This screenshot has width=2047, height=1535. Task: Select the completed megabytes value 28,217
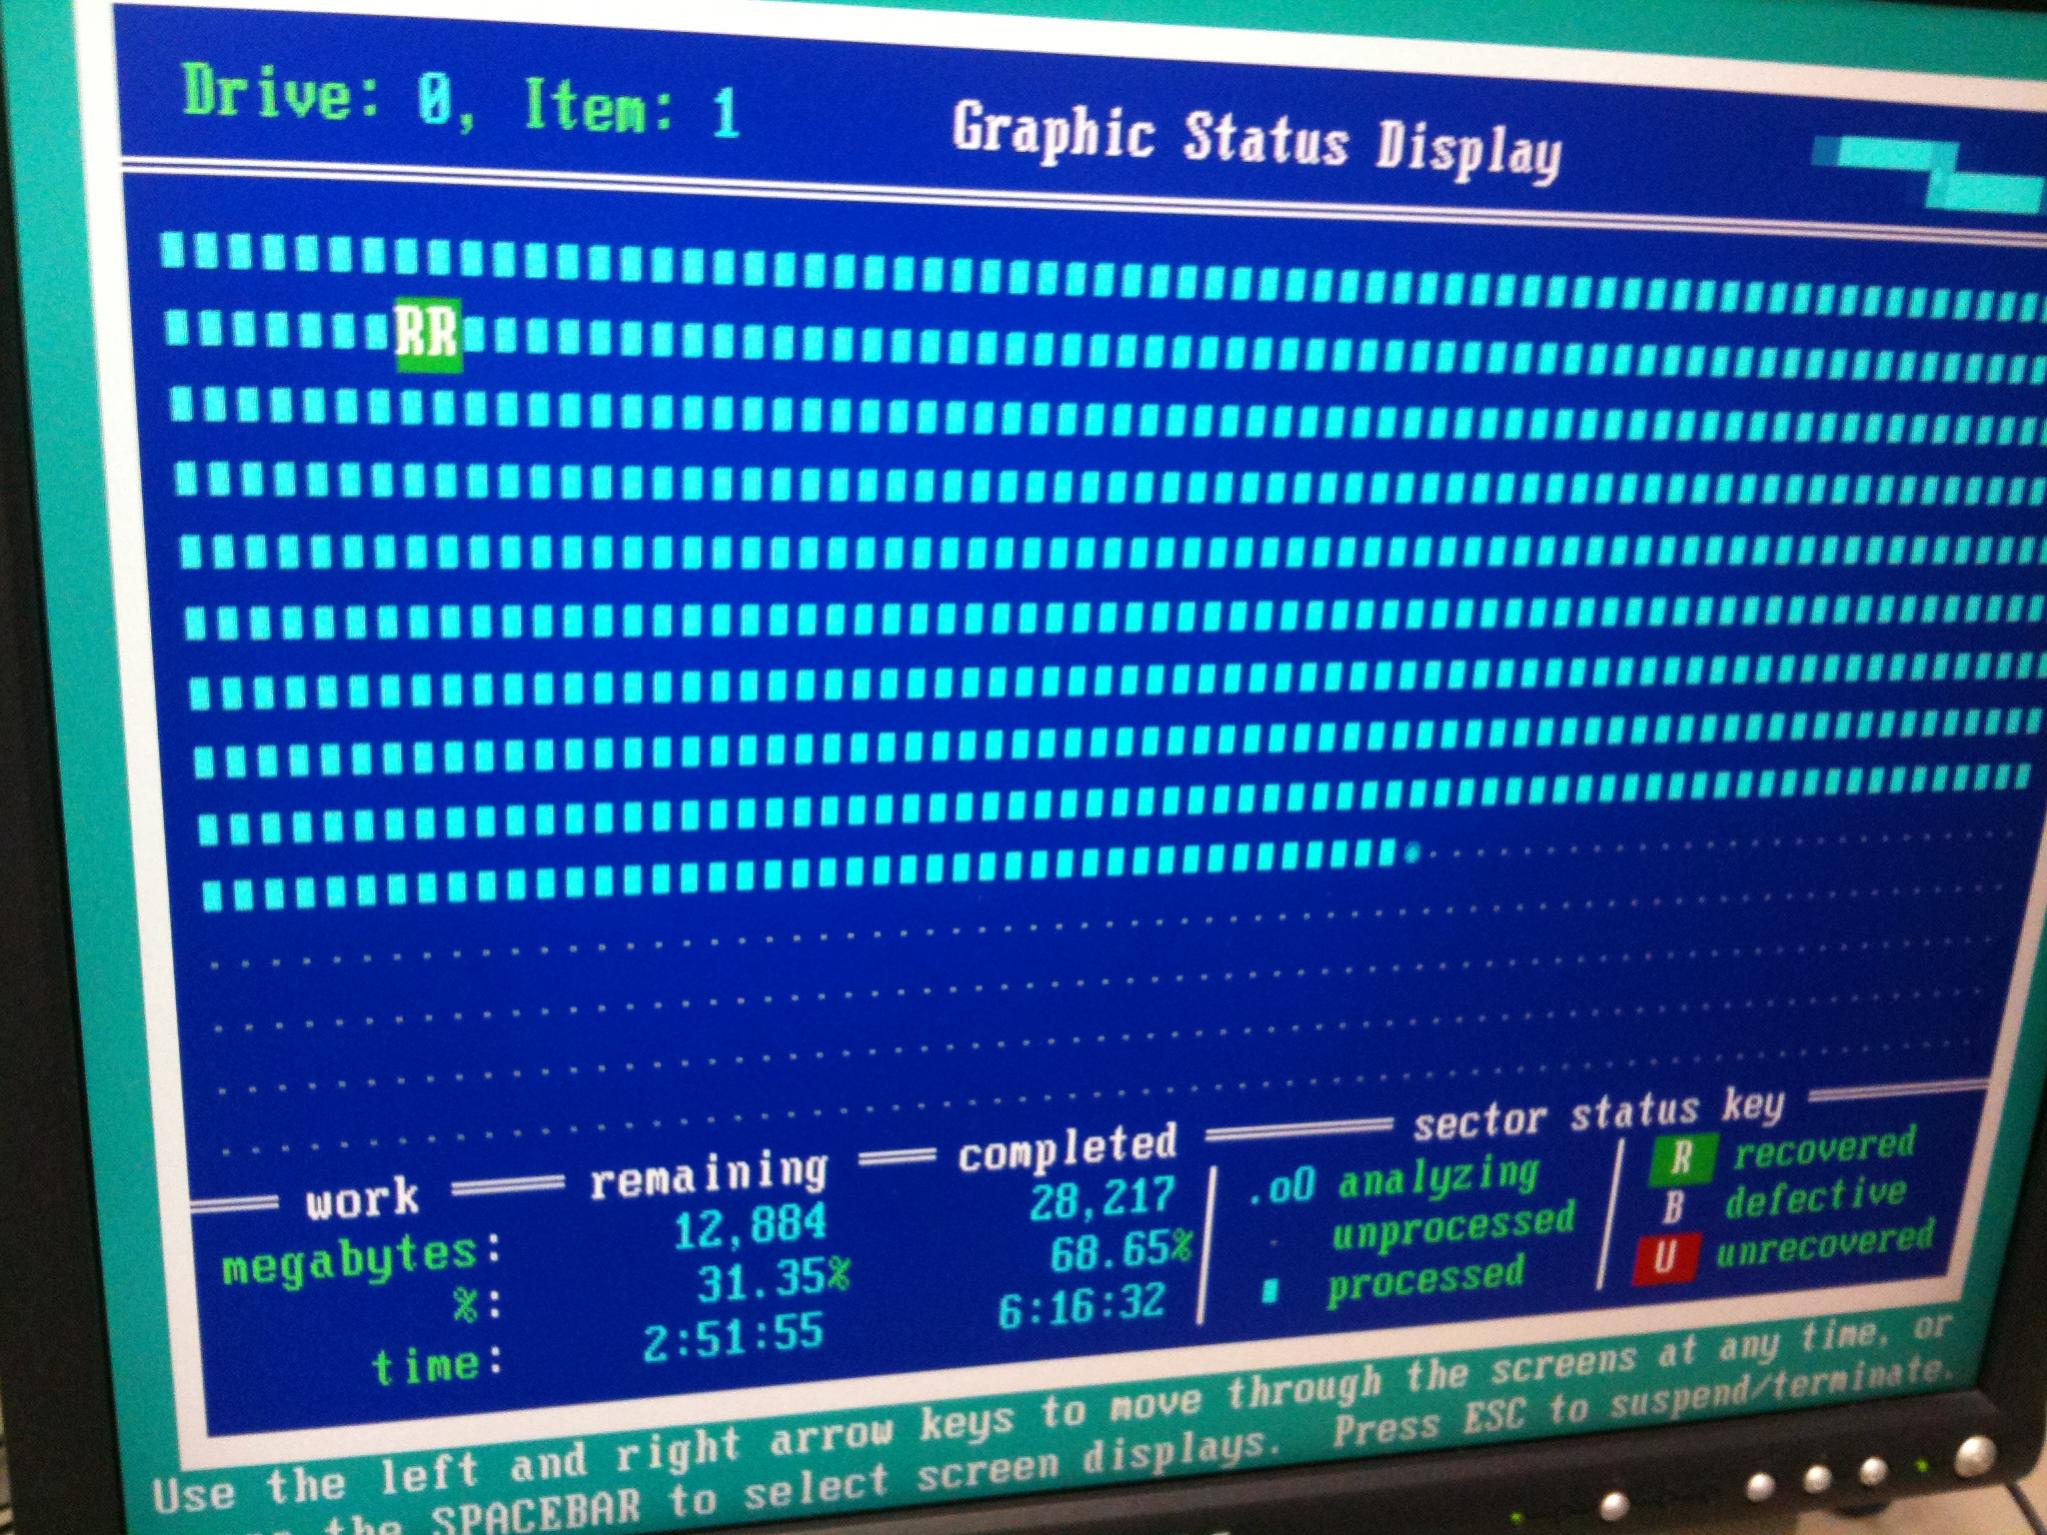(x=1103, y=1198)
